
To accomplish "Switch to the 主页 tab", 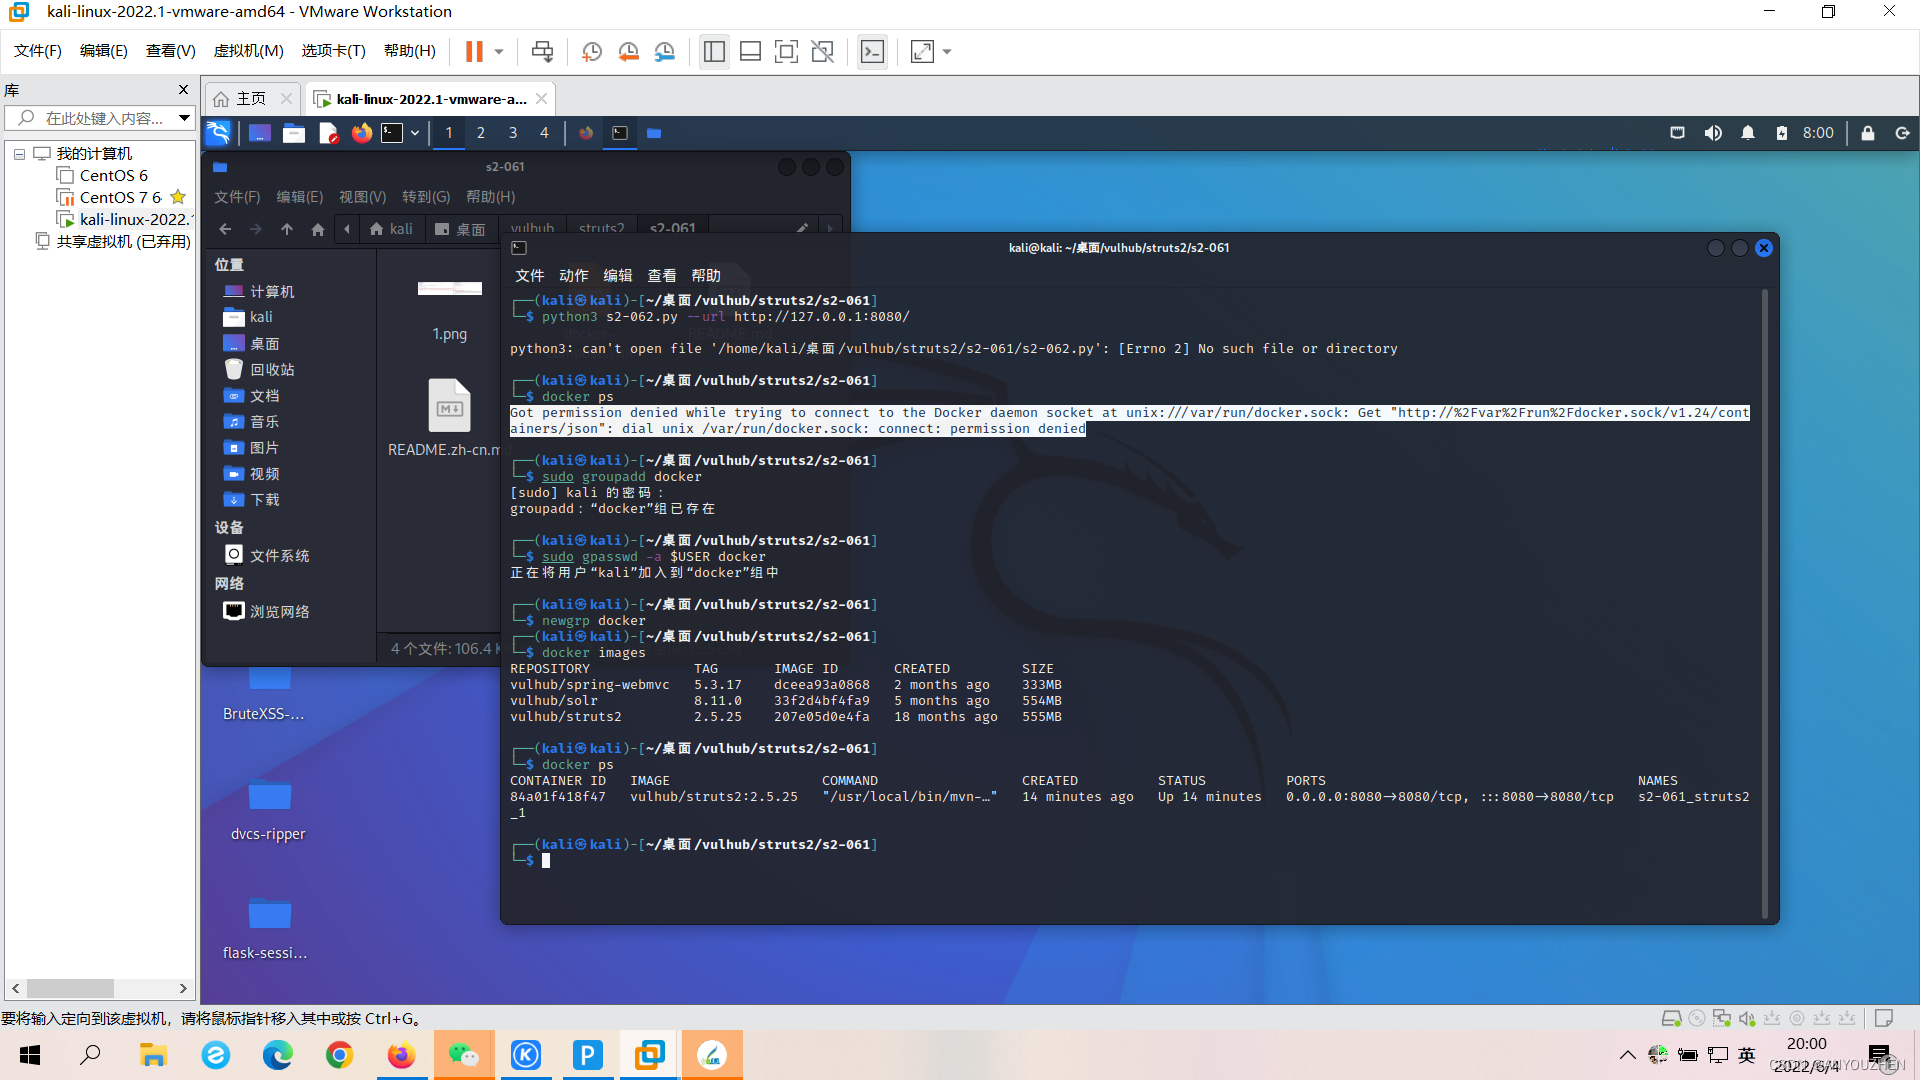I will pos(250,99).
